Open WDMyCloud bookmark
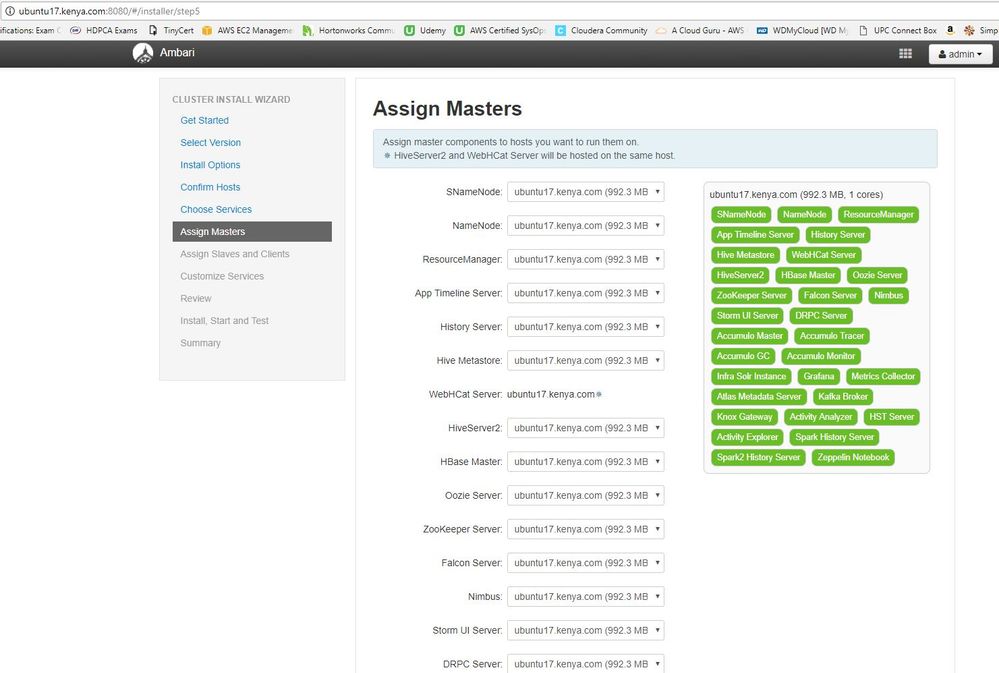 click(802, 30)
